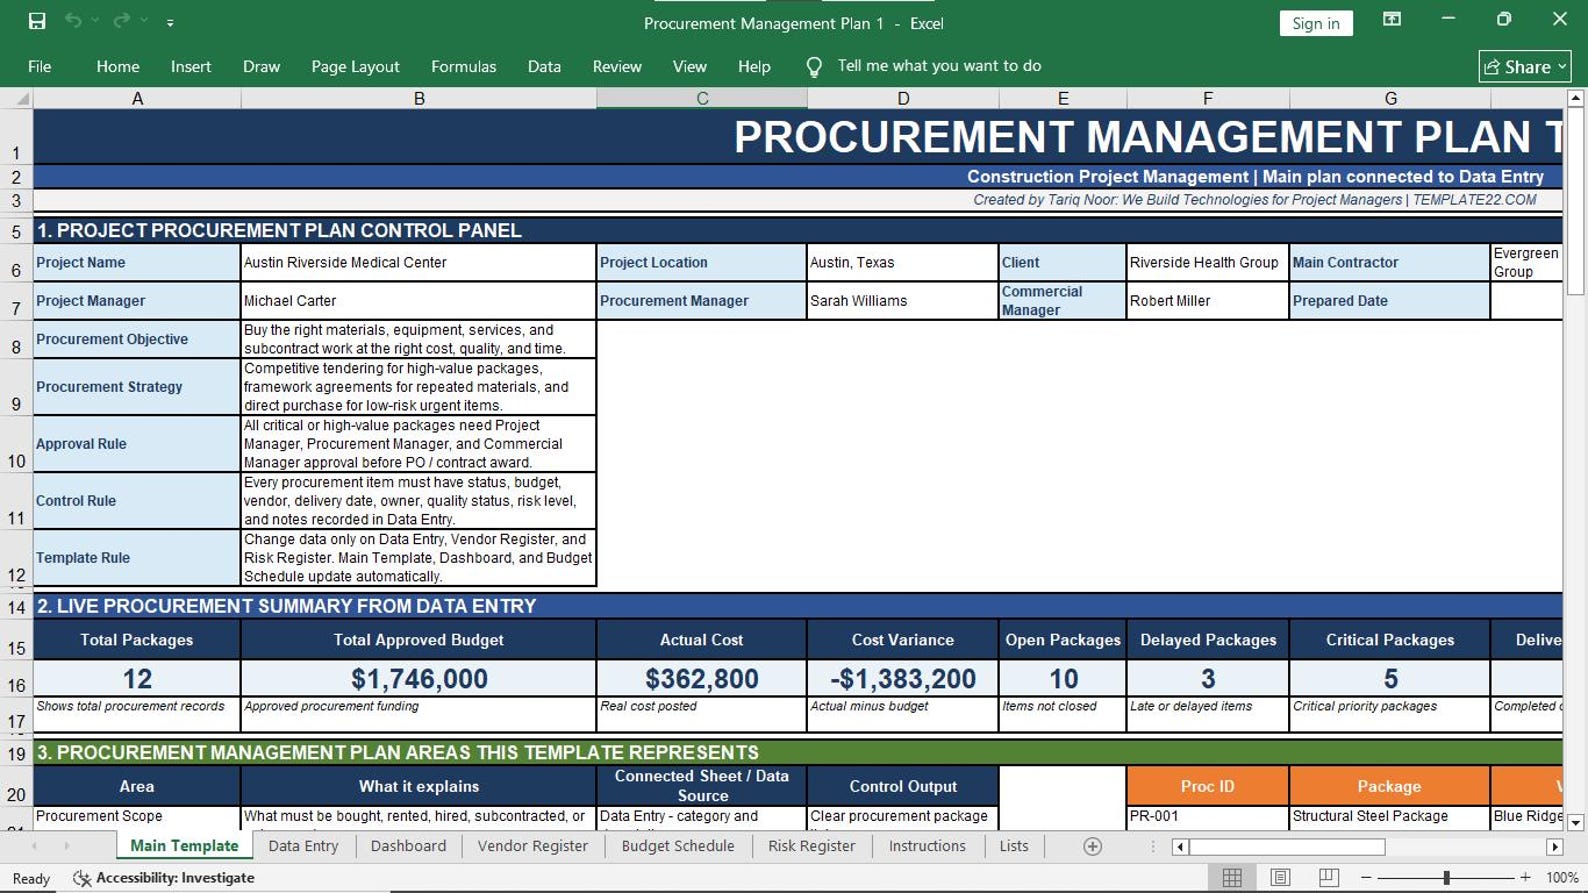Select the PR-001 Proc ID cell
1588x893 pixels.
tap(1207, 817)
